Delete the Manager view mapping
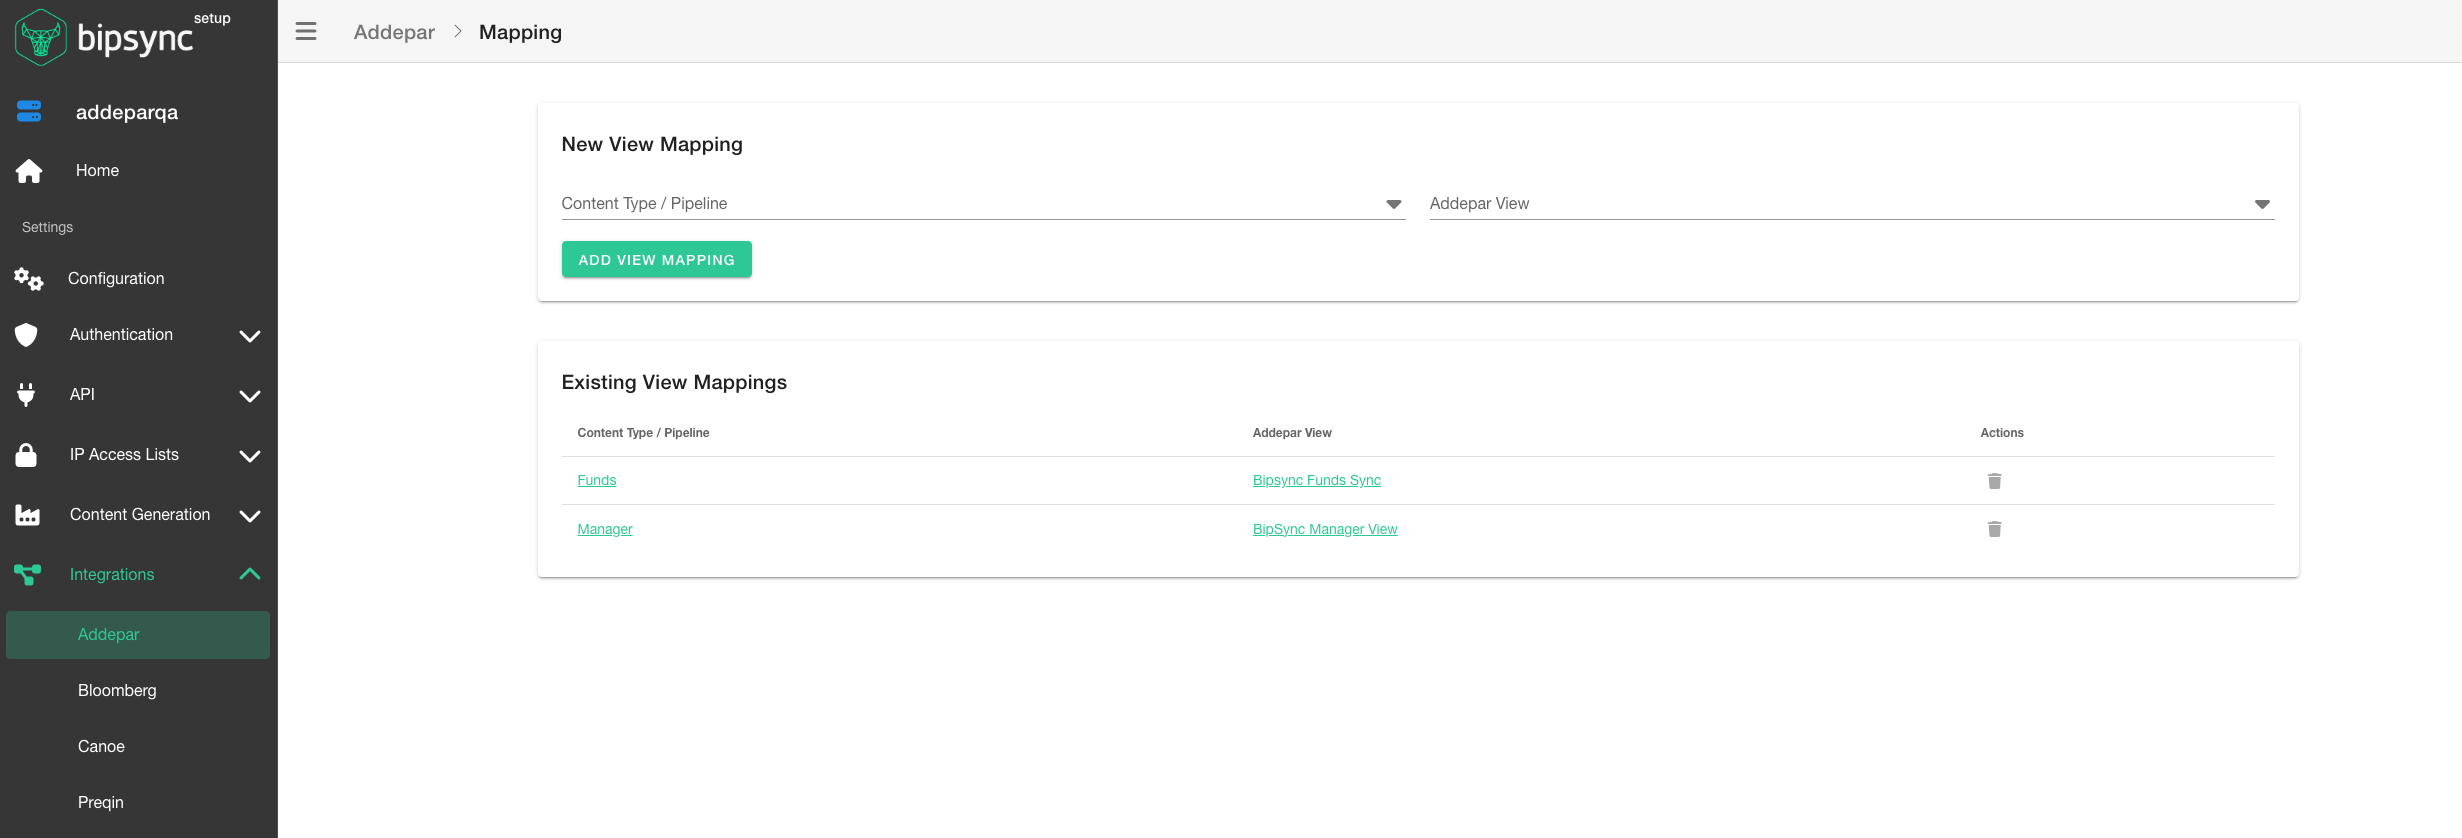2462x838 pixels. click(x=1994, y=529)
